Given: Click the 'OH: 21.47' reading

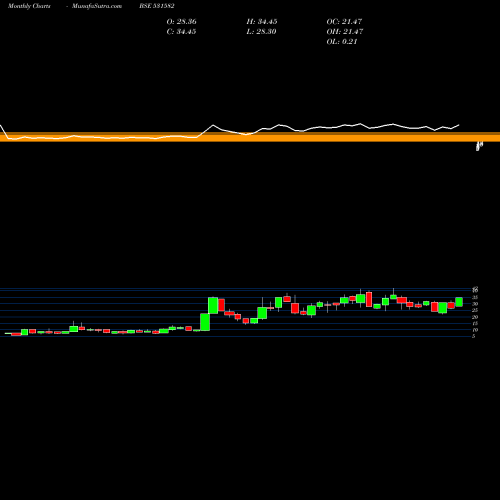Looking at the screenshot, I should (x=345, y=32).
